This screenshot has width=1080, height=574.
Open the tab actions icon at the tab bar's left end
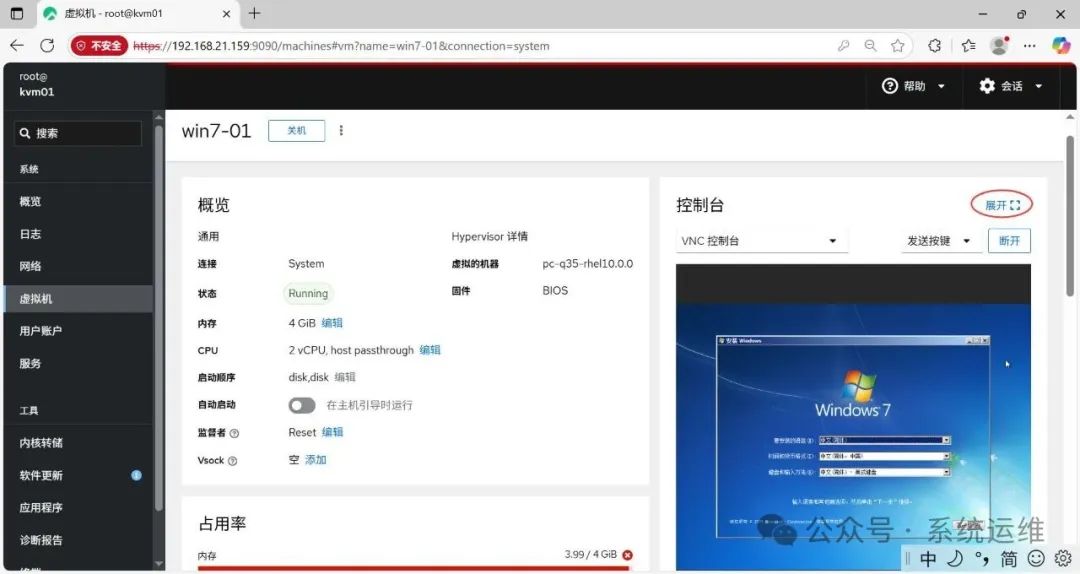17,13
